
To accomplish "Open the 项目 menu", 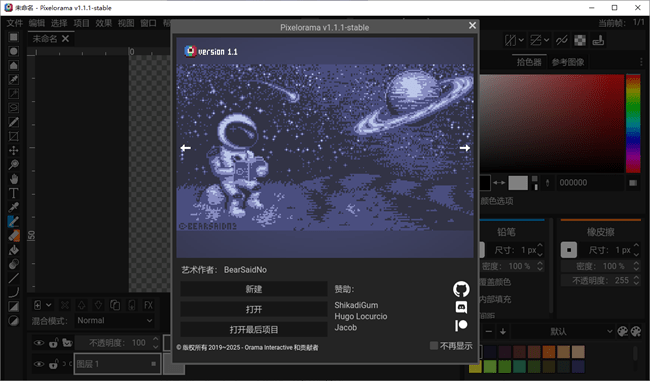I will coord(81,23).
